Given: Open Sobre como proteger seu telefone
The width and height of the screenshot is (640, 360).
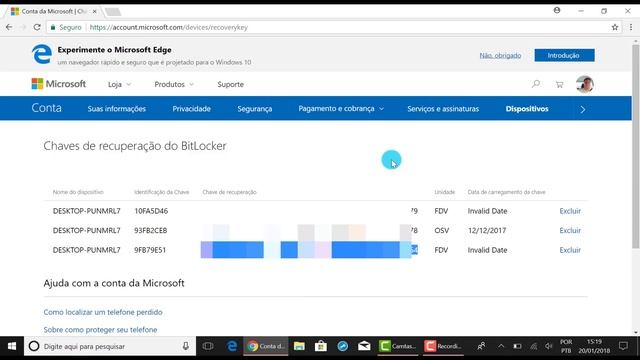Looking at the screenshot, I should [x=100, y=330].
